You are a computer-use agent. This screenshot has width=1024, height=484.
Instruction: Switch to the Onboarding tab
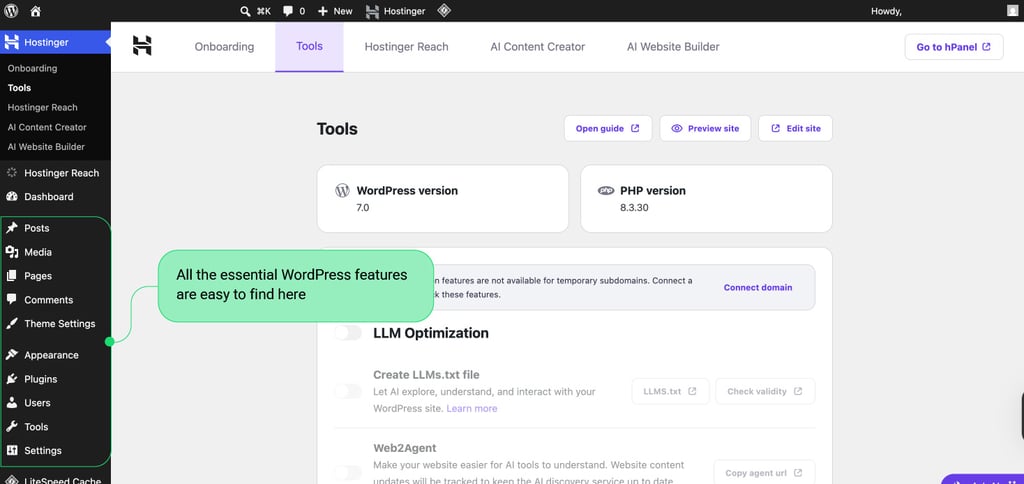click(x=224, y=47)
